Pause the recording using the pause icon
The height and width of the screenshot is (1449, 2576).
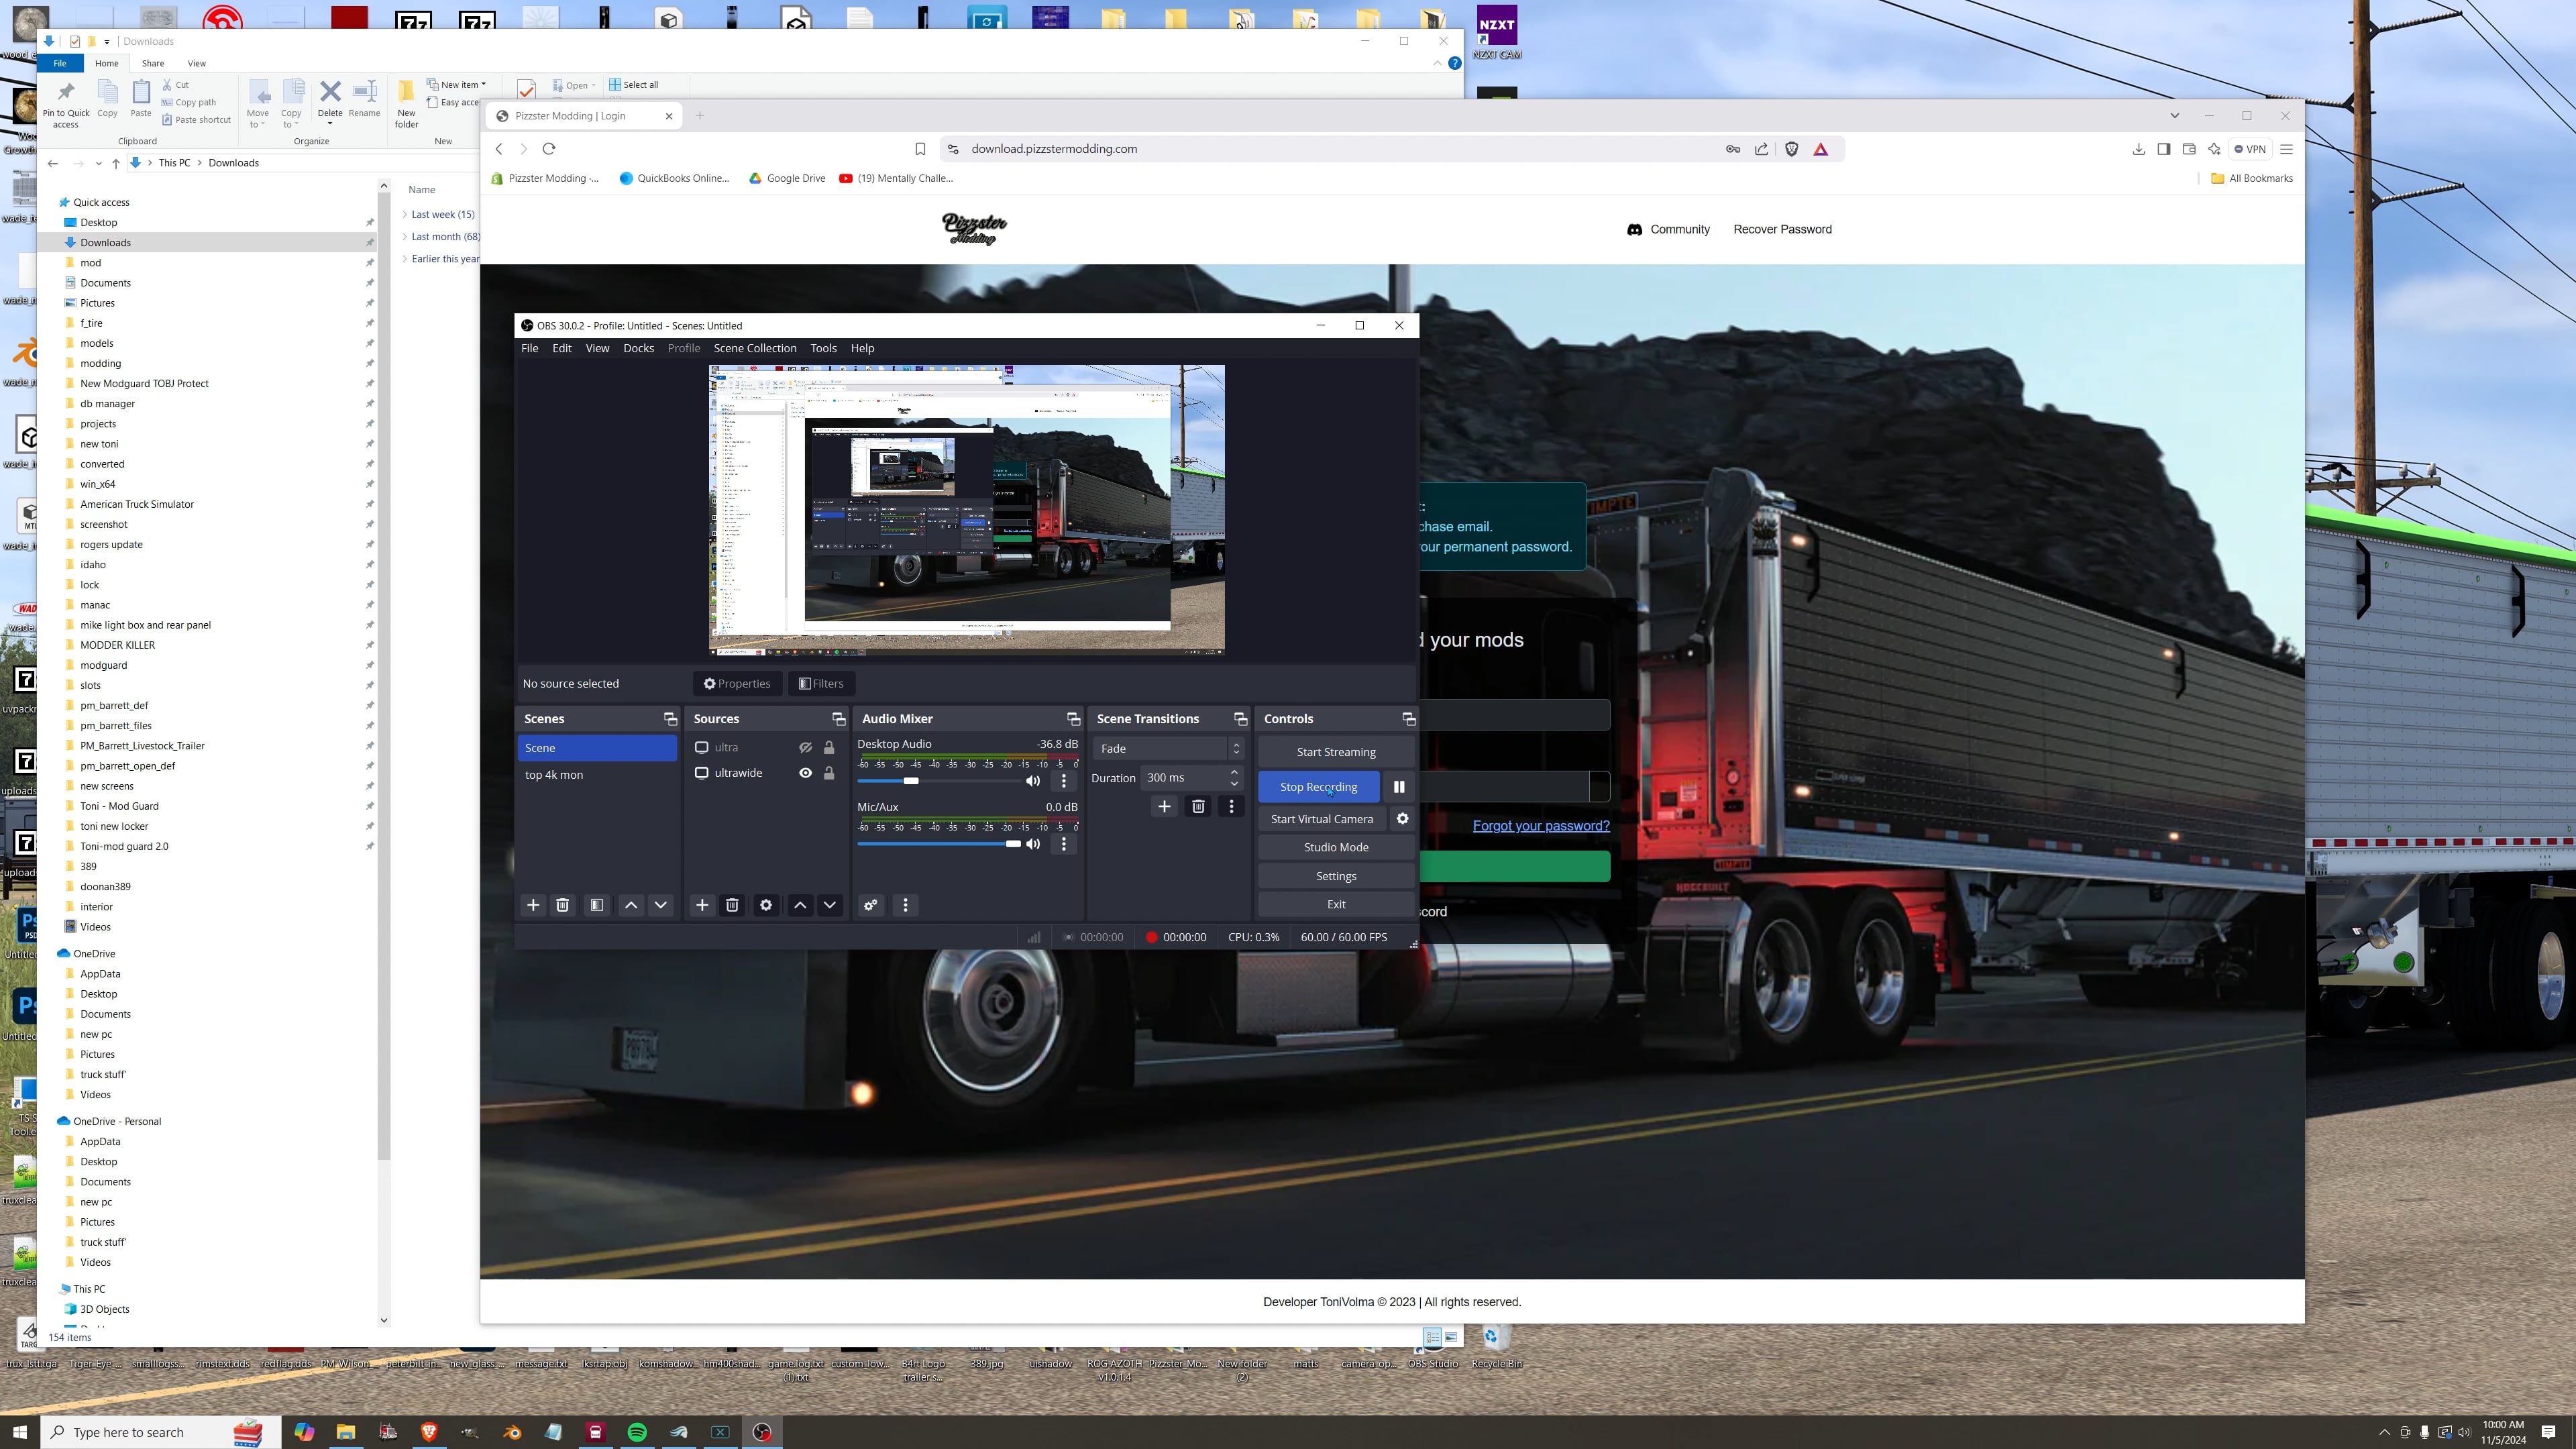tap(1399, 786)
